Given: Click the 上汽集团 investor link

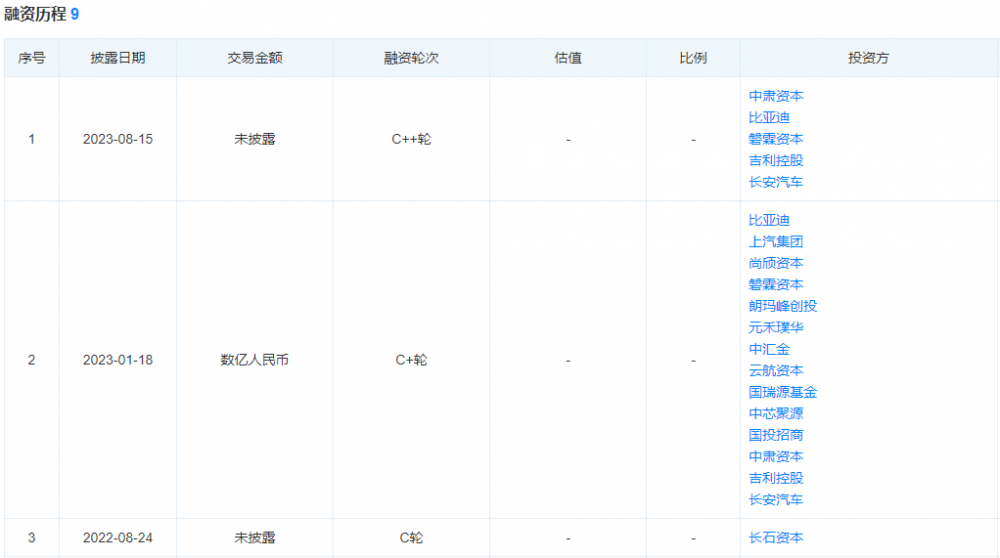Looking at the screenshot, I should tap(776, 242).
